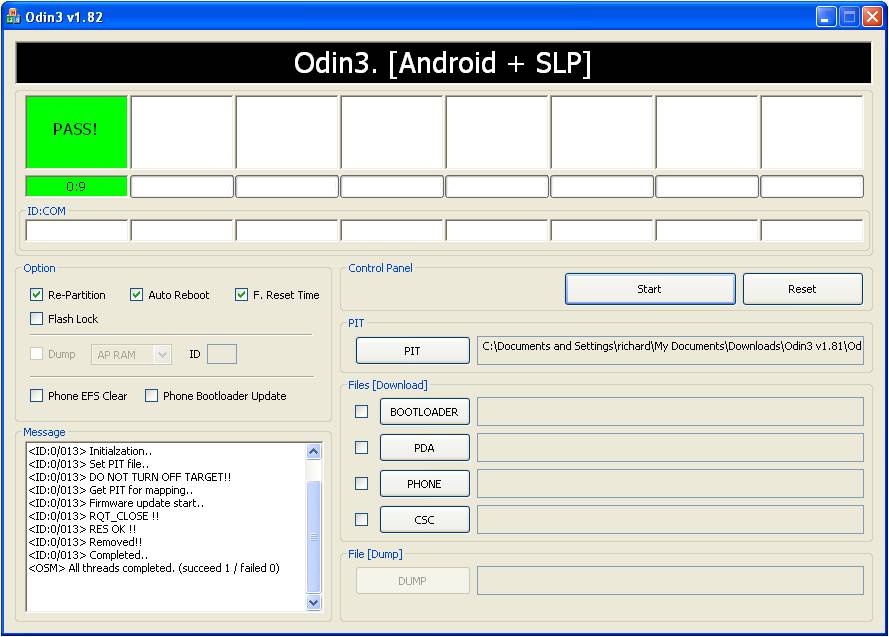This screenshot has height=637, width=889.
Task: Maximize the Odin3 window
Action: pos(848,16)
